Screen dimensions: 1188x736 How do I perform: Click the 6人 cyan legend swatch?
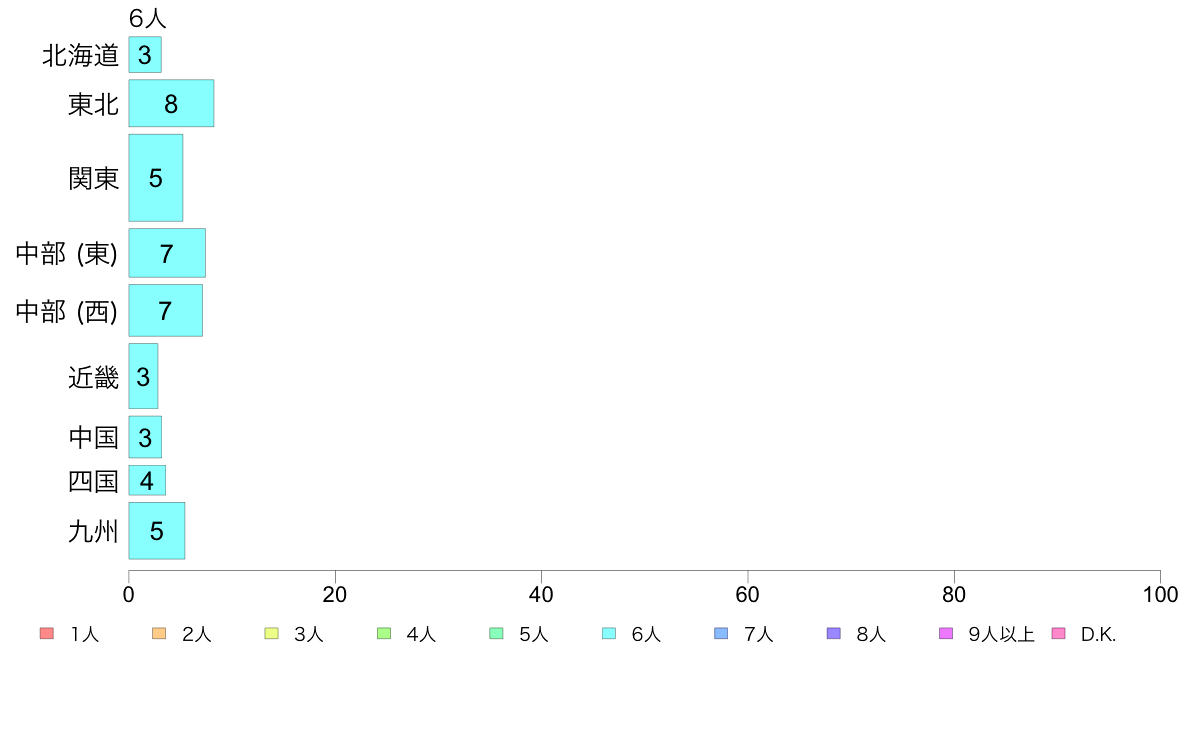(608, 634)
